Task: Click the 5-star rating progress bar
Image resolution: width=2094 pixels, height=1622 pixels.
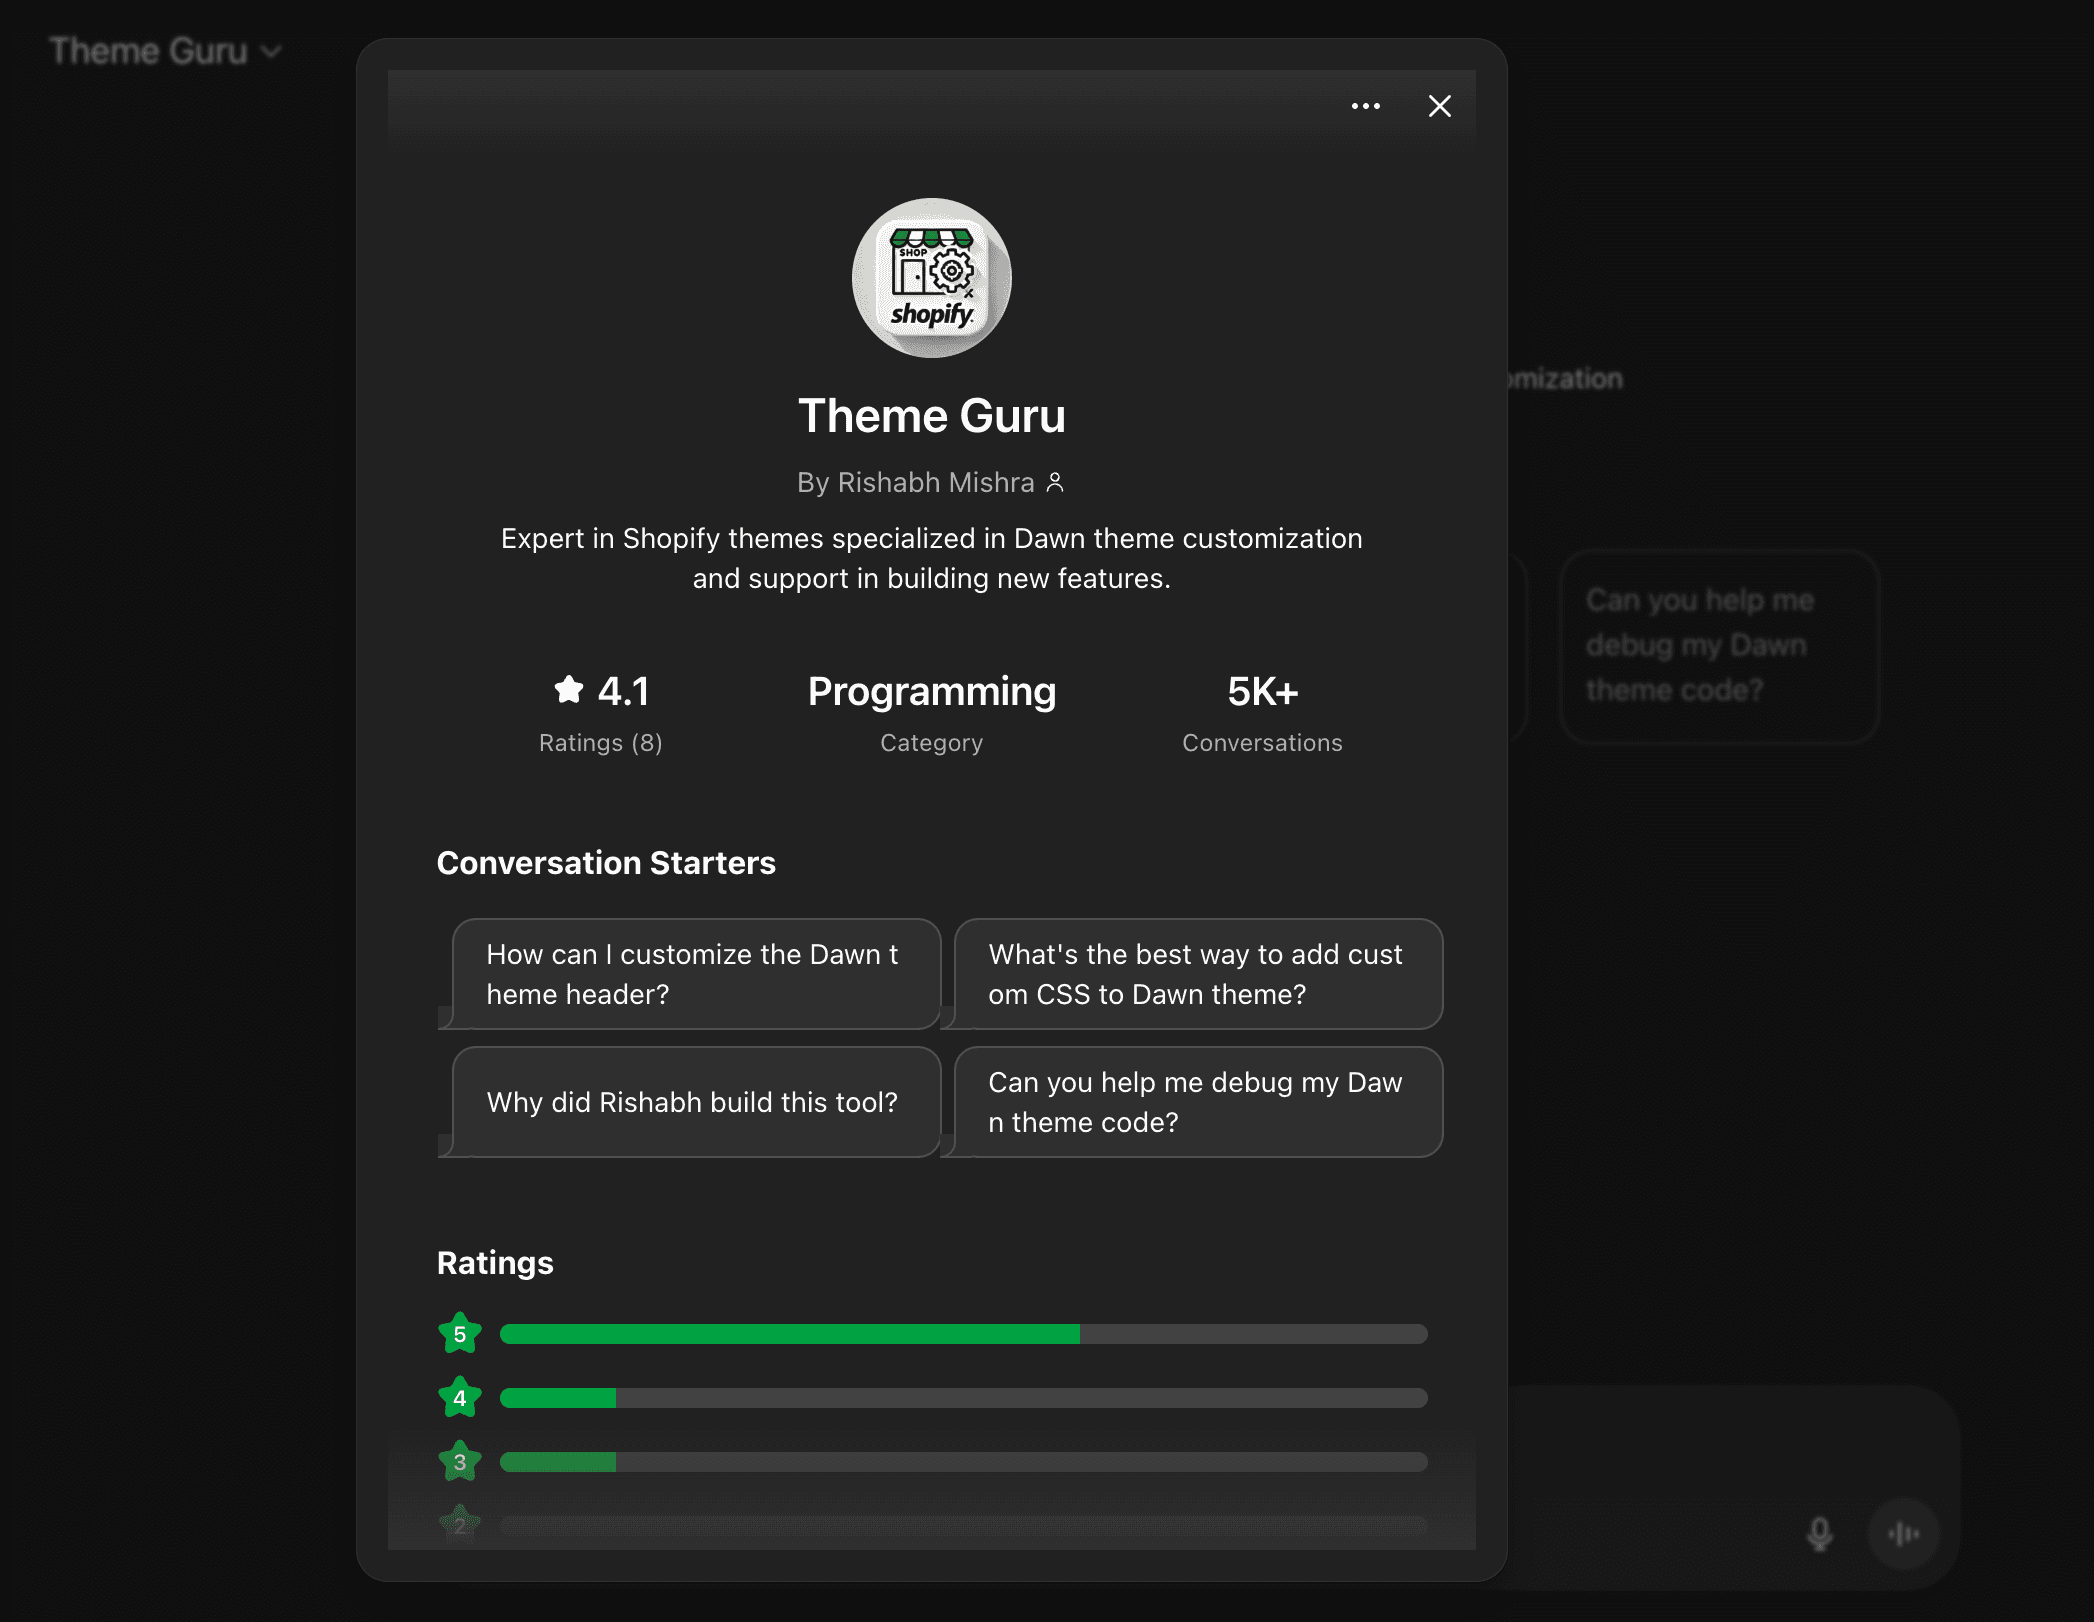Action: [x=963, y=1334]
